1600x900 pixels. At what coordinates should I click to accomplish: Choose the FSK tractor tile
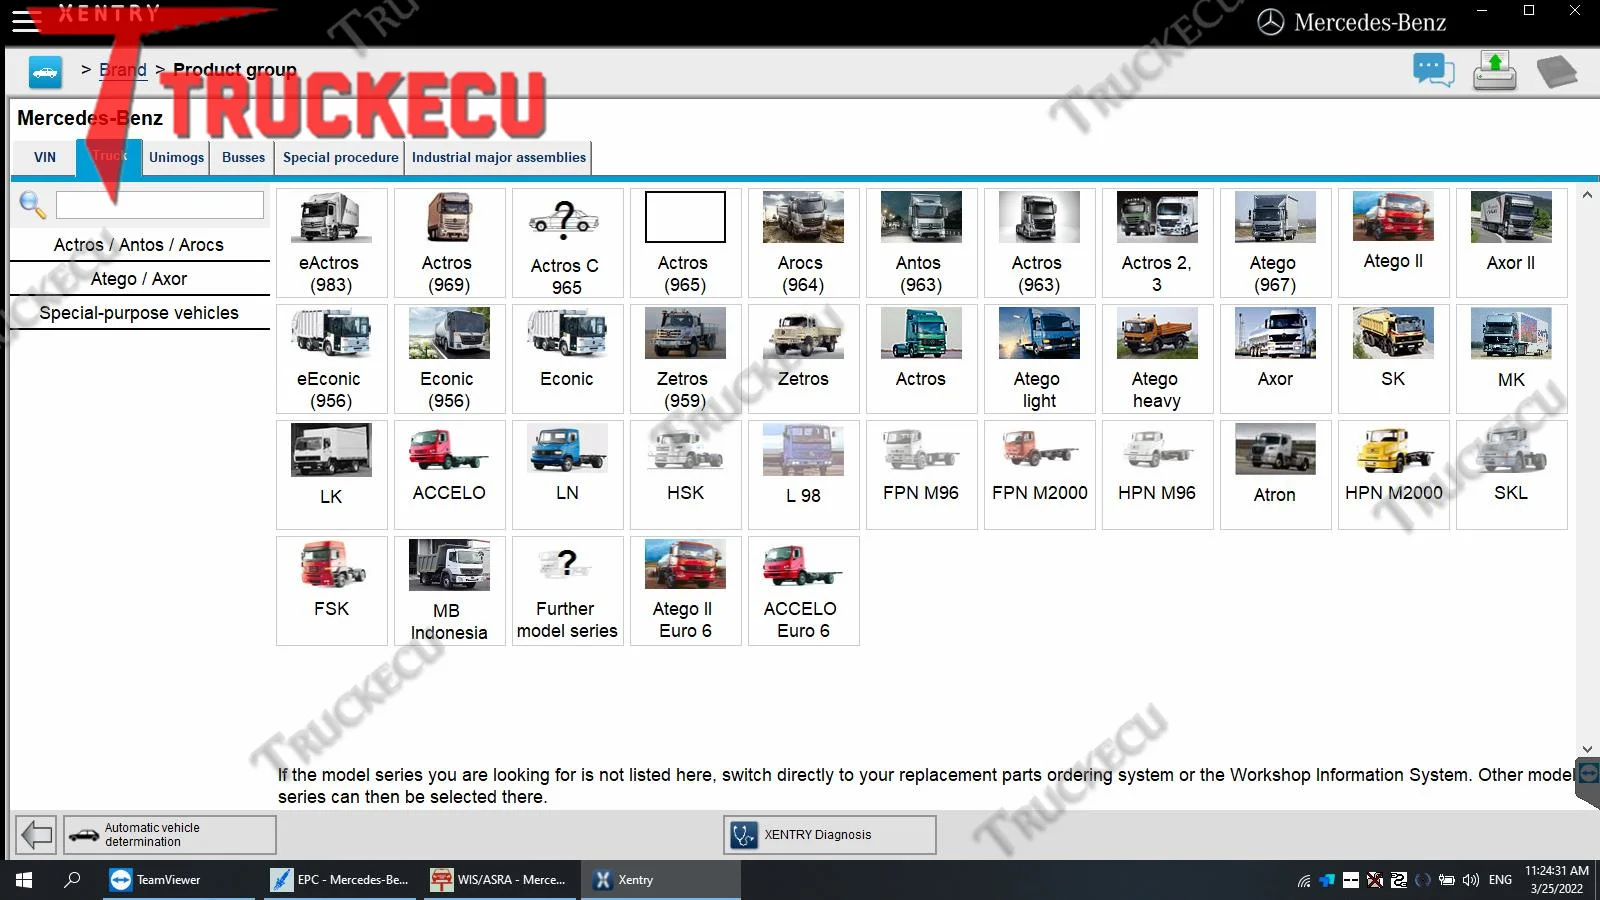[331, 591]
